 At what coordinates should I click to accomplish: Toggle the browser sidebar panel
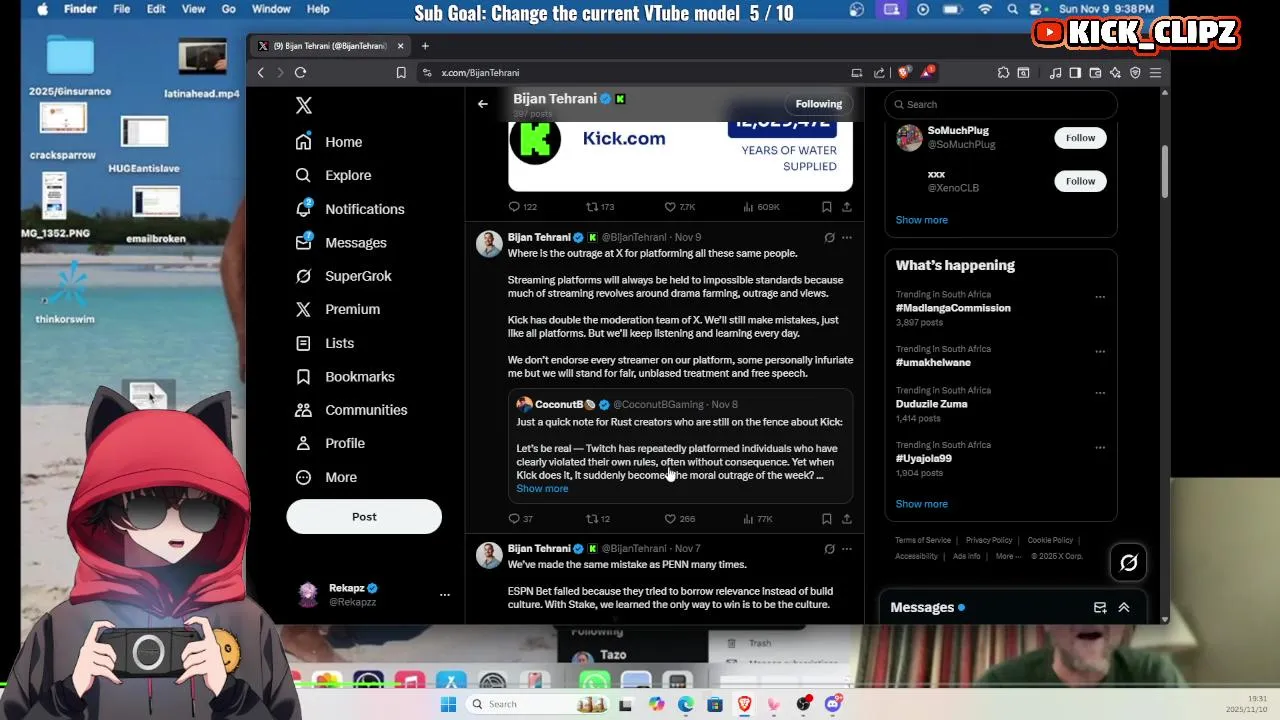1075,72
